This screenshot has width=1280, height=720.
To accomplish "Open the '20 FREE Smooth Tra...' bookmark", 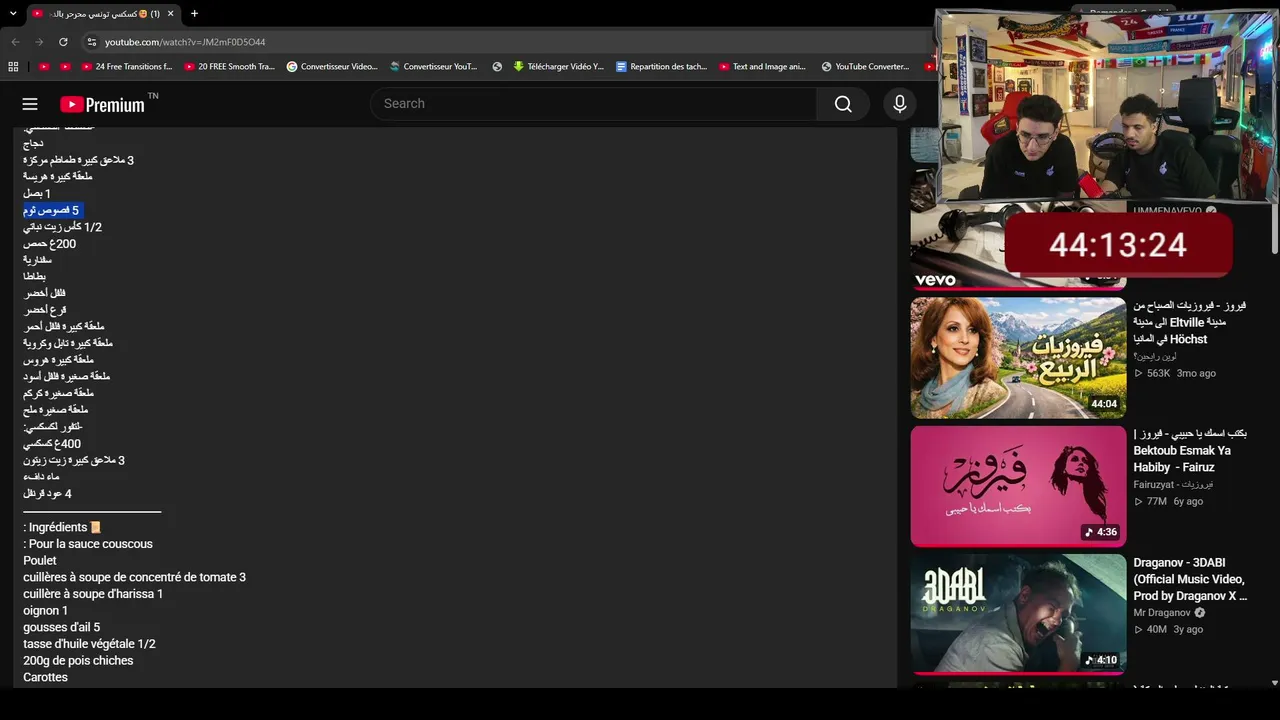I will 229,67.
